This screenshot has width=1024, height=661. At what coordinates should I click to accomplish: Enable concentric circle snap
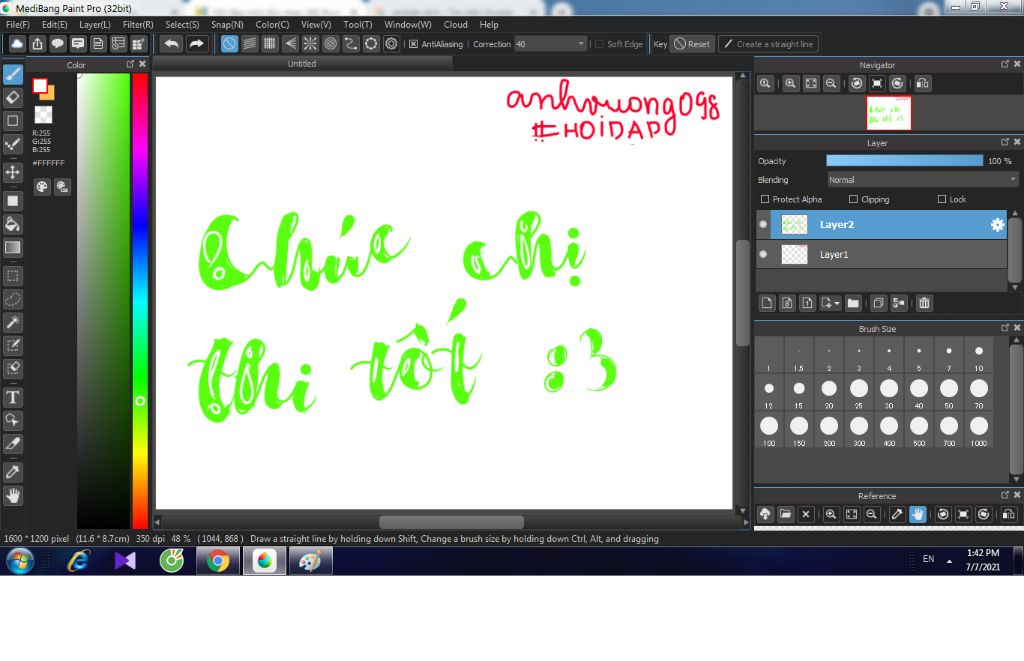click(x=330, y=44)
